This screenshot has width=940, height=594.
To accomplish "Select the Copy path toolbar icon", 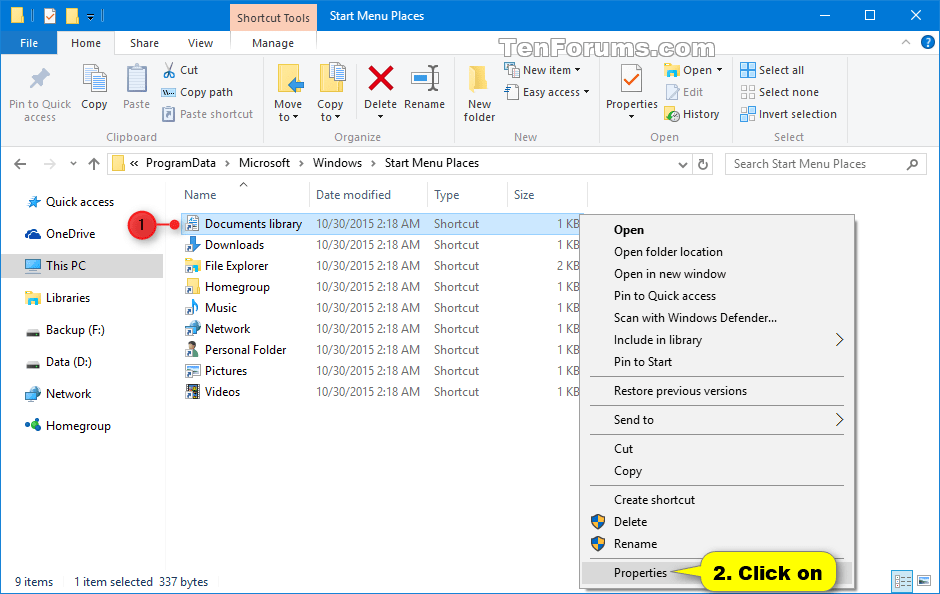I will [x=197, y=91].
